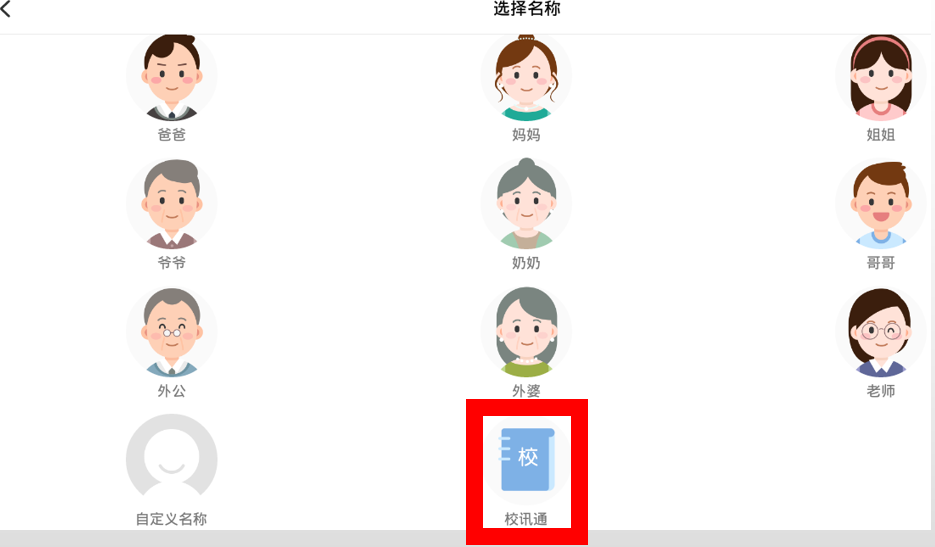Open the blue 校 notebook icon
The width and height of the screenshot is (935, 547).
click(x=527, y=459)
